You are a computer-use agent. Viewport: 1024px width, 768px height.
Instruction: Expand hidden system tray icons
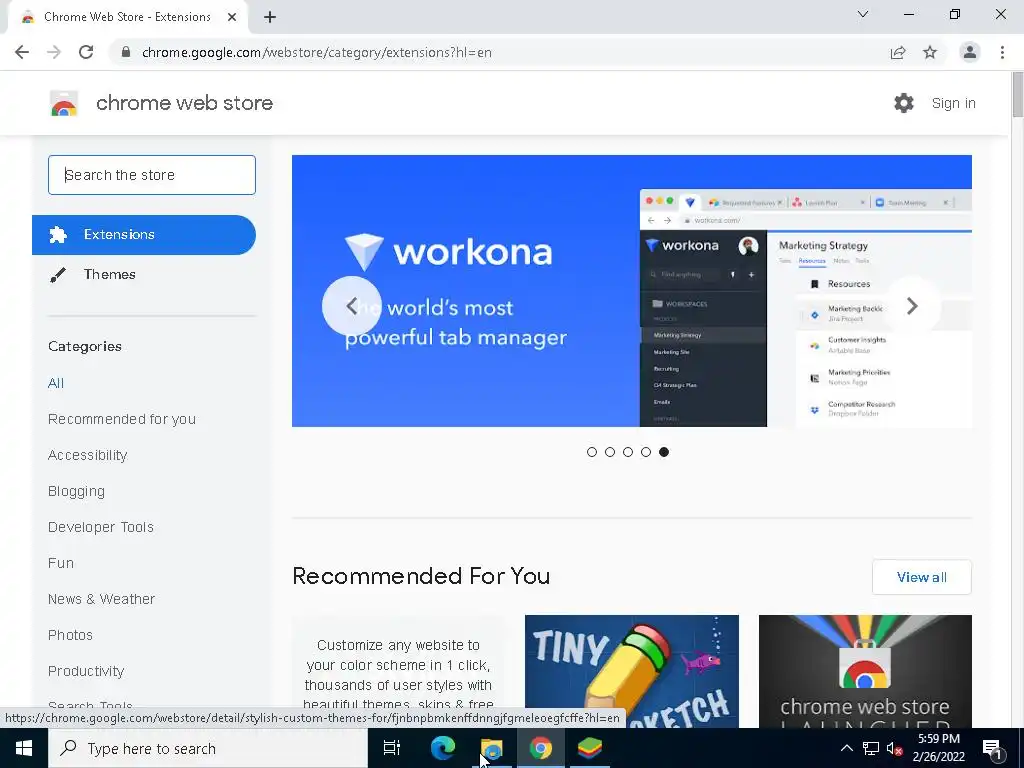846,748
